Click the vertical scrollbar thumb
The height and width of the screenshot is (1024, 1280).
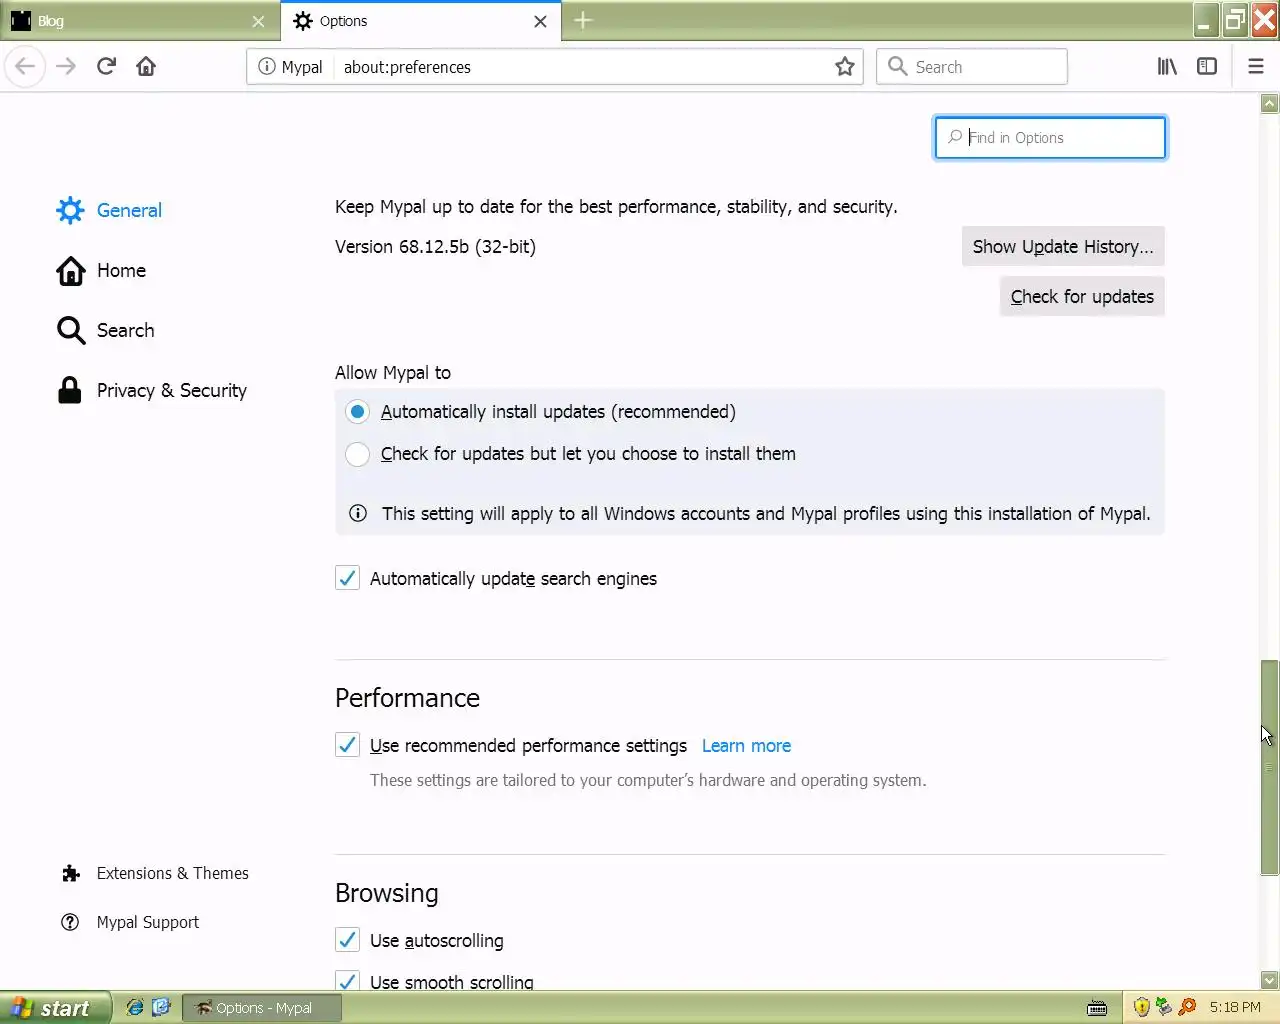[1270, 767]
